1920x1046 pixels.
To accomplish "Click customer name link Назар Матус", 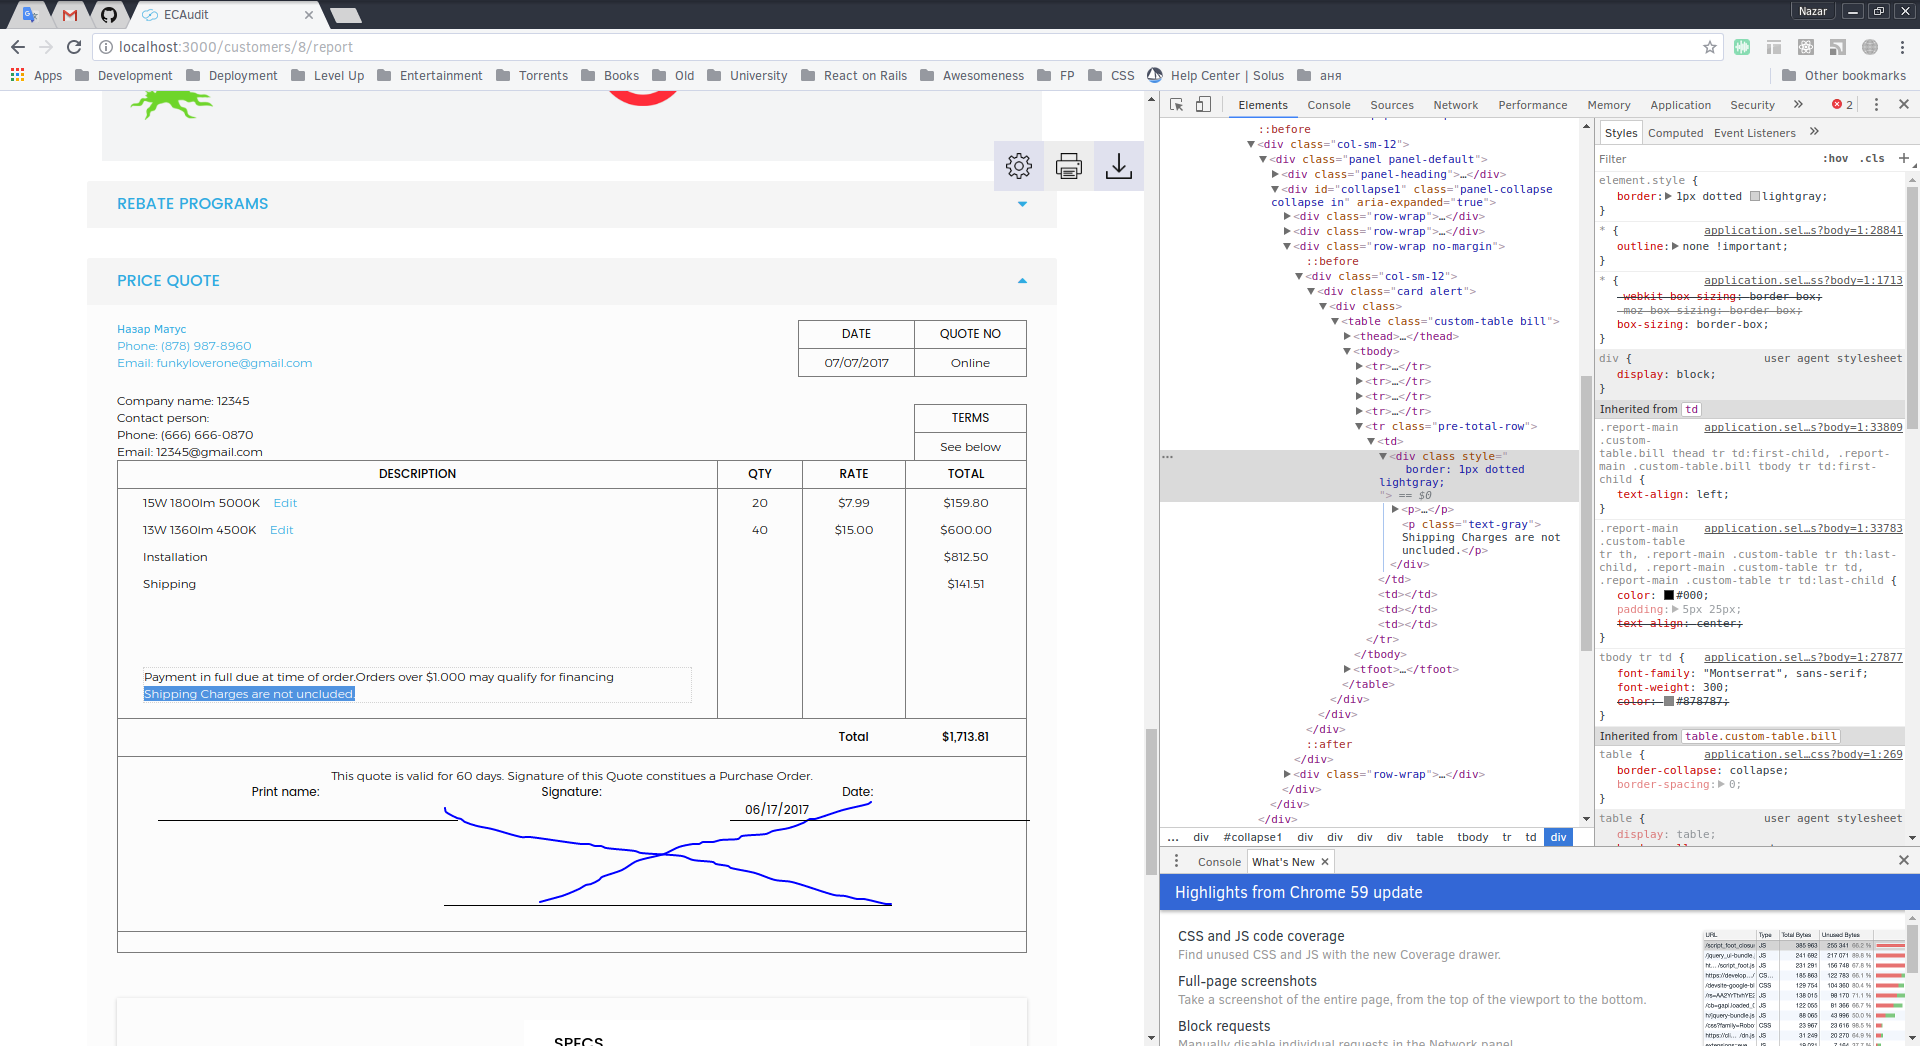I will pos(151,329).
